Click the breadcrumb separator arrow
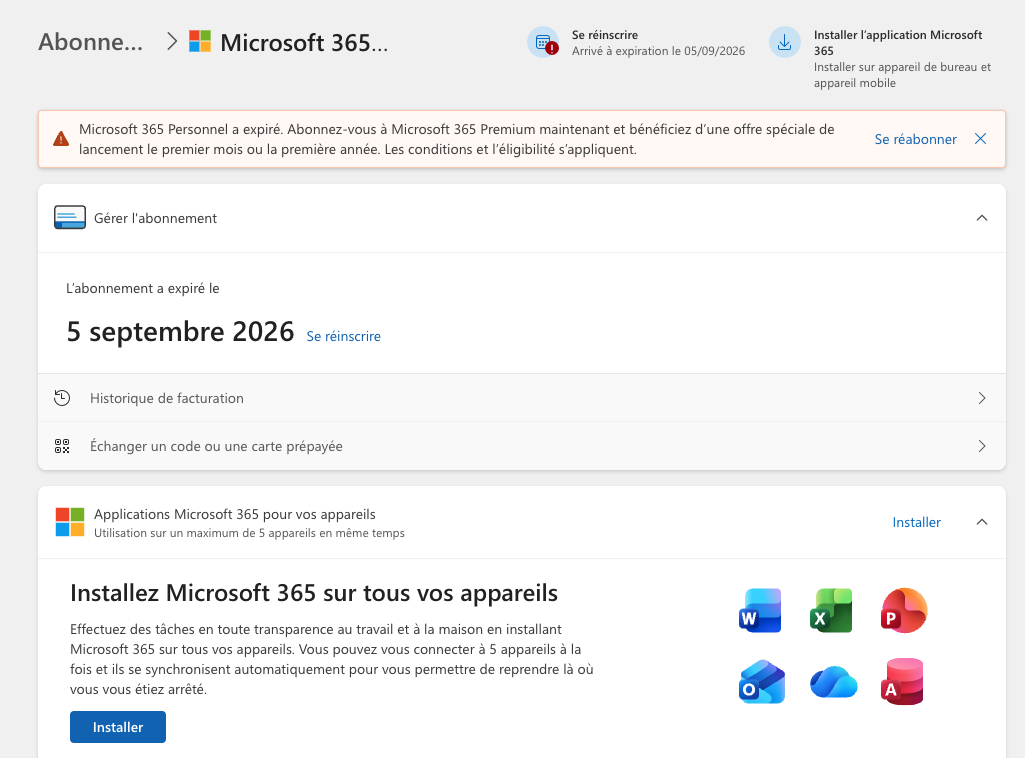The image size is (1025, 758). pyautogui.click(x=171, y=42)
